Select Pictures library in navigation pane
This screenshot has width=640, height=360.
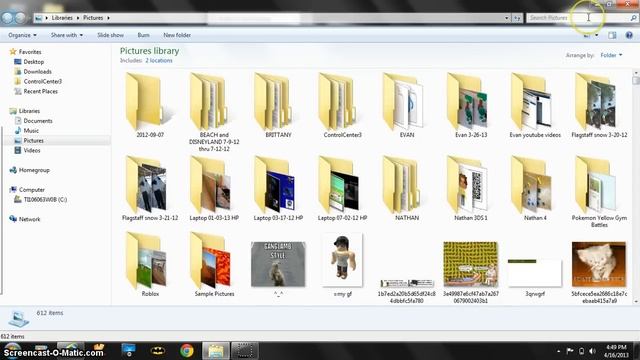pos(29,140)
